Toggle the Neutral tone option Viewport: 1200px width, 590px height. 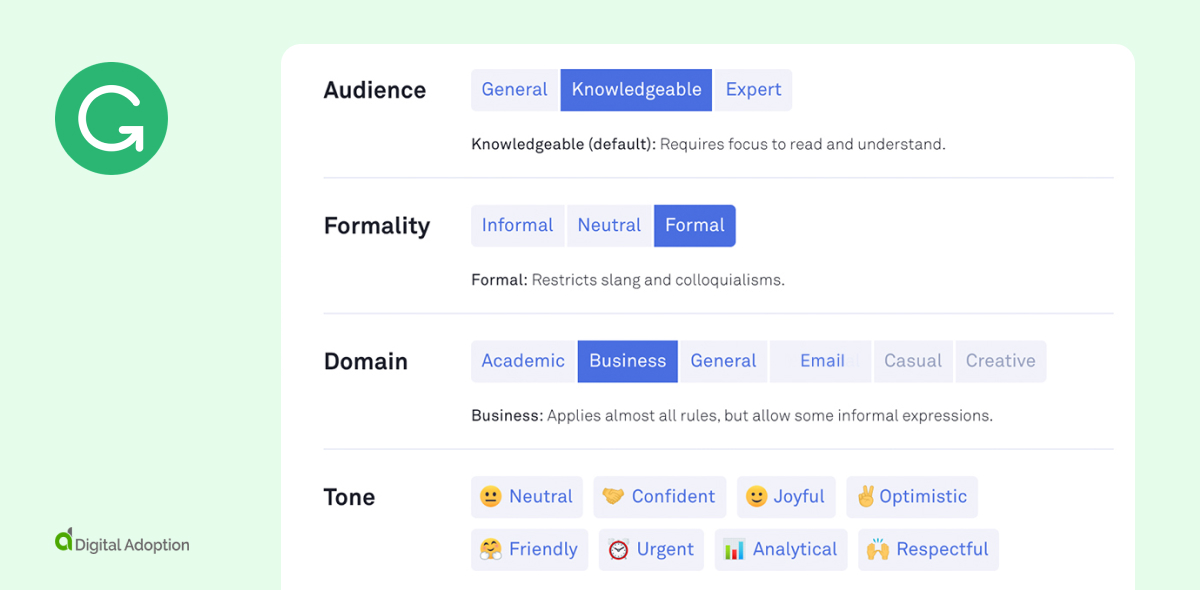527,496
